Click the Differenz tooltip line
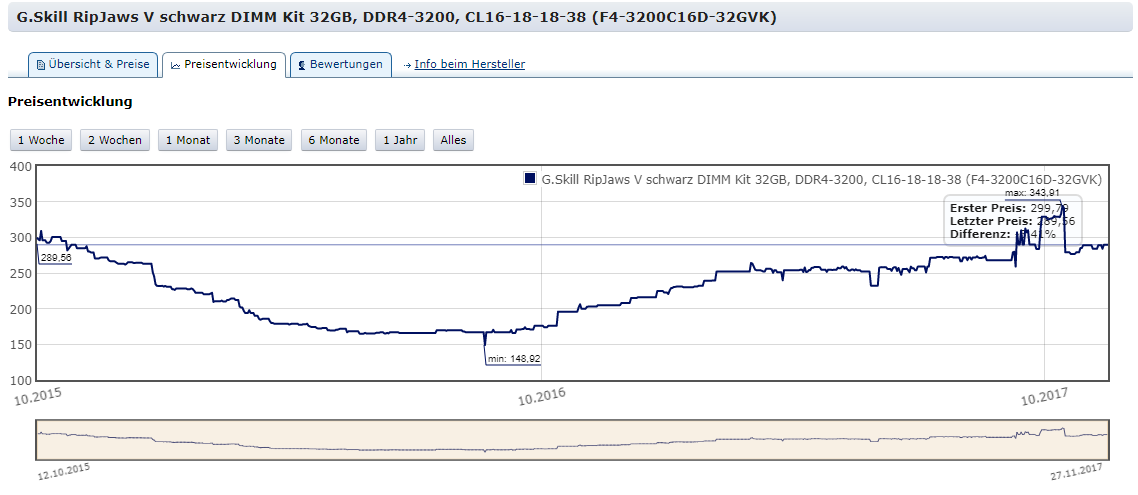 coord(1002,234)
